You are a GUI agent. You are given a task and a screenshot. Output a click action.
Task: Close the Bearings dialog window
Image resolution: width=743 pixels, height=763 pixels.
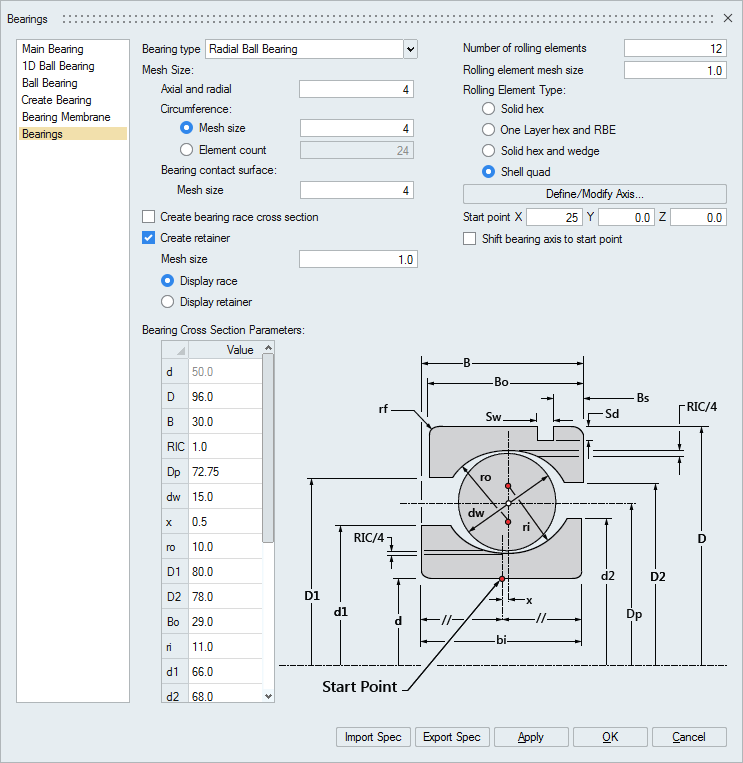pyautogui.click(x=727, y=18)
